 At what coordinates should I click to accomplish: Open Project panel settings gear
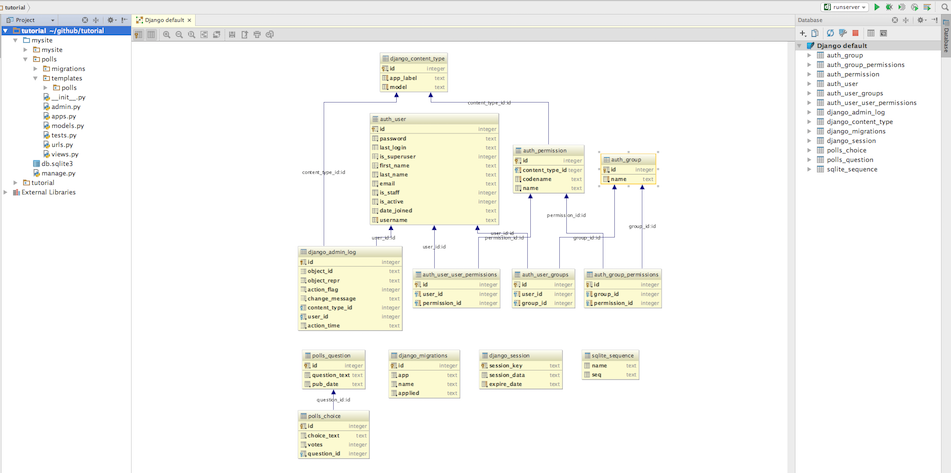[x=111, y=20]
